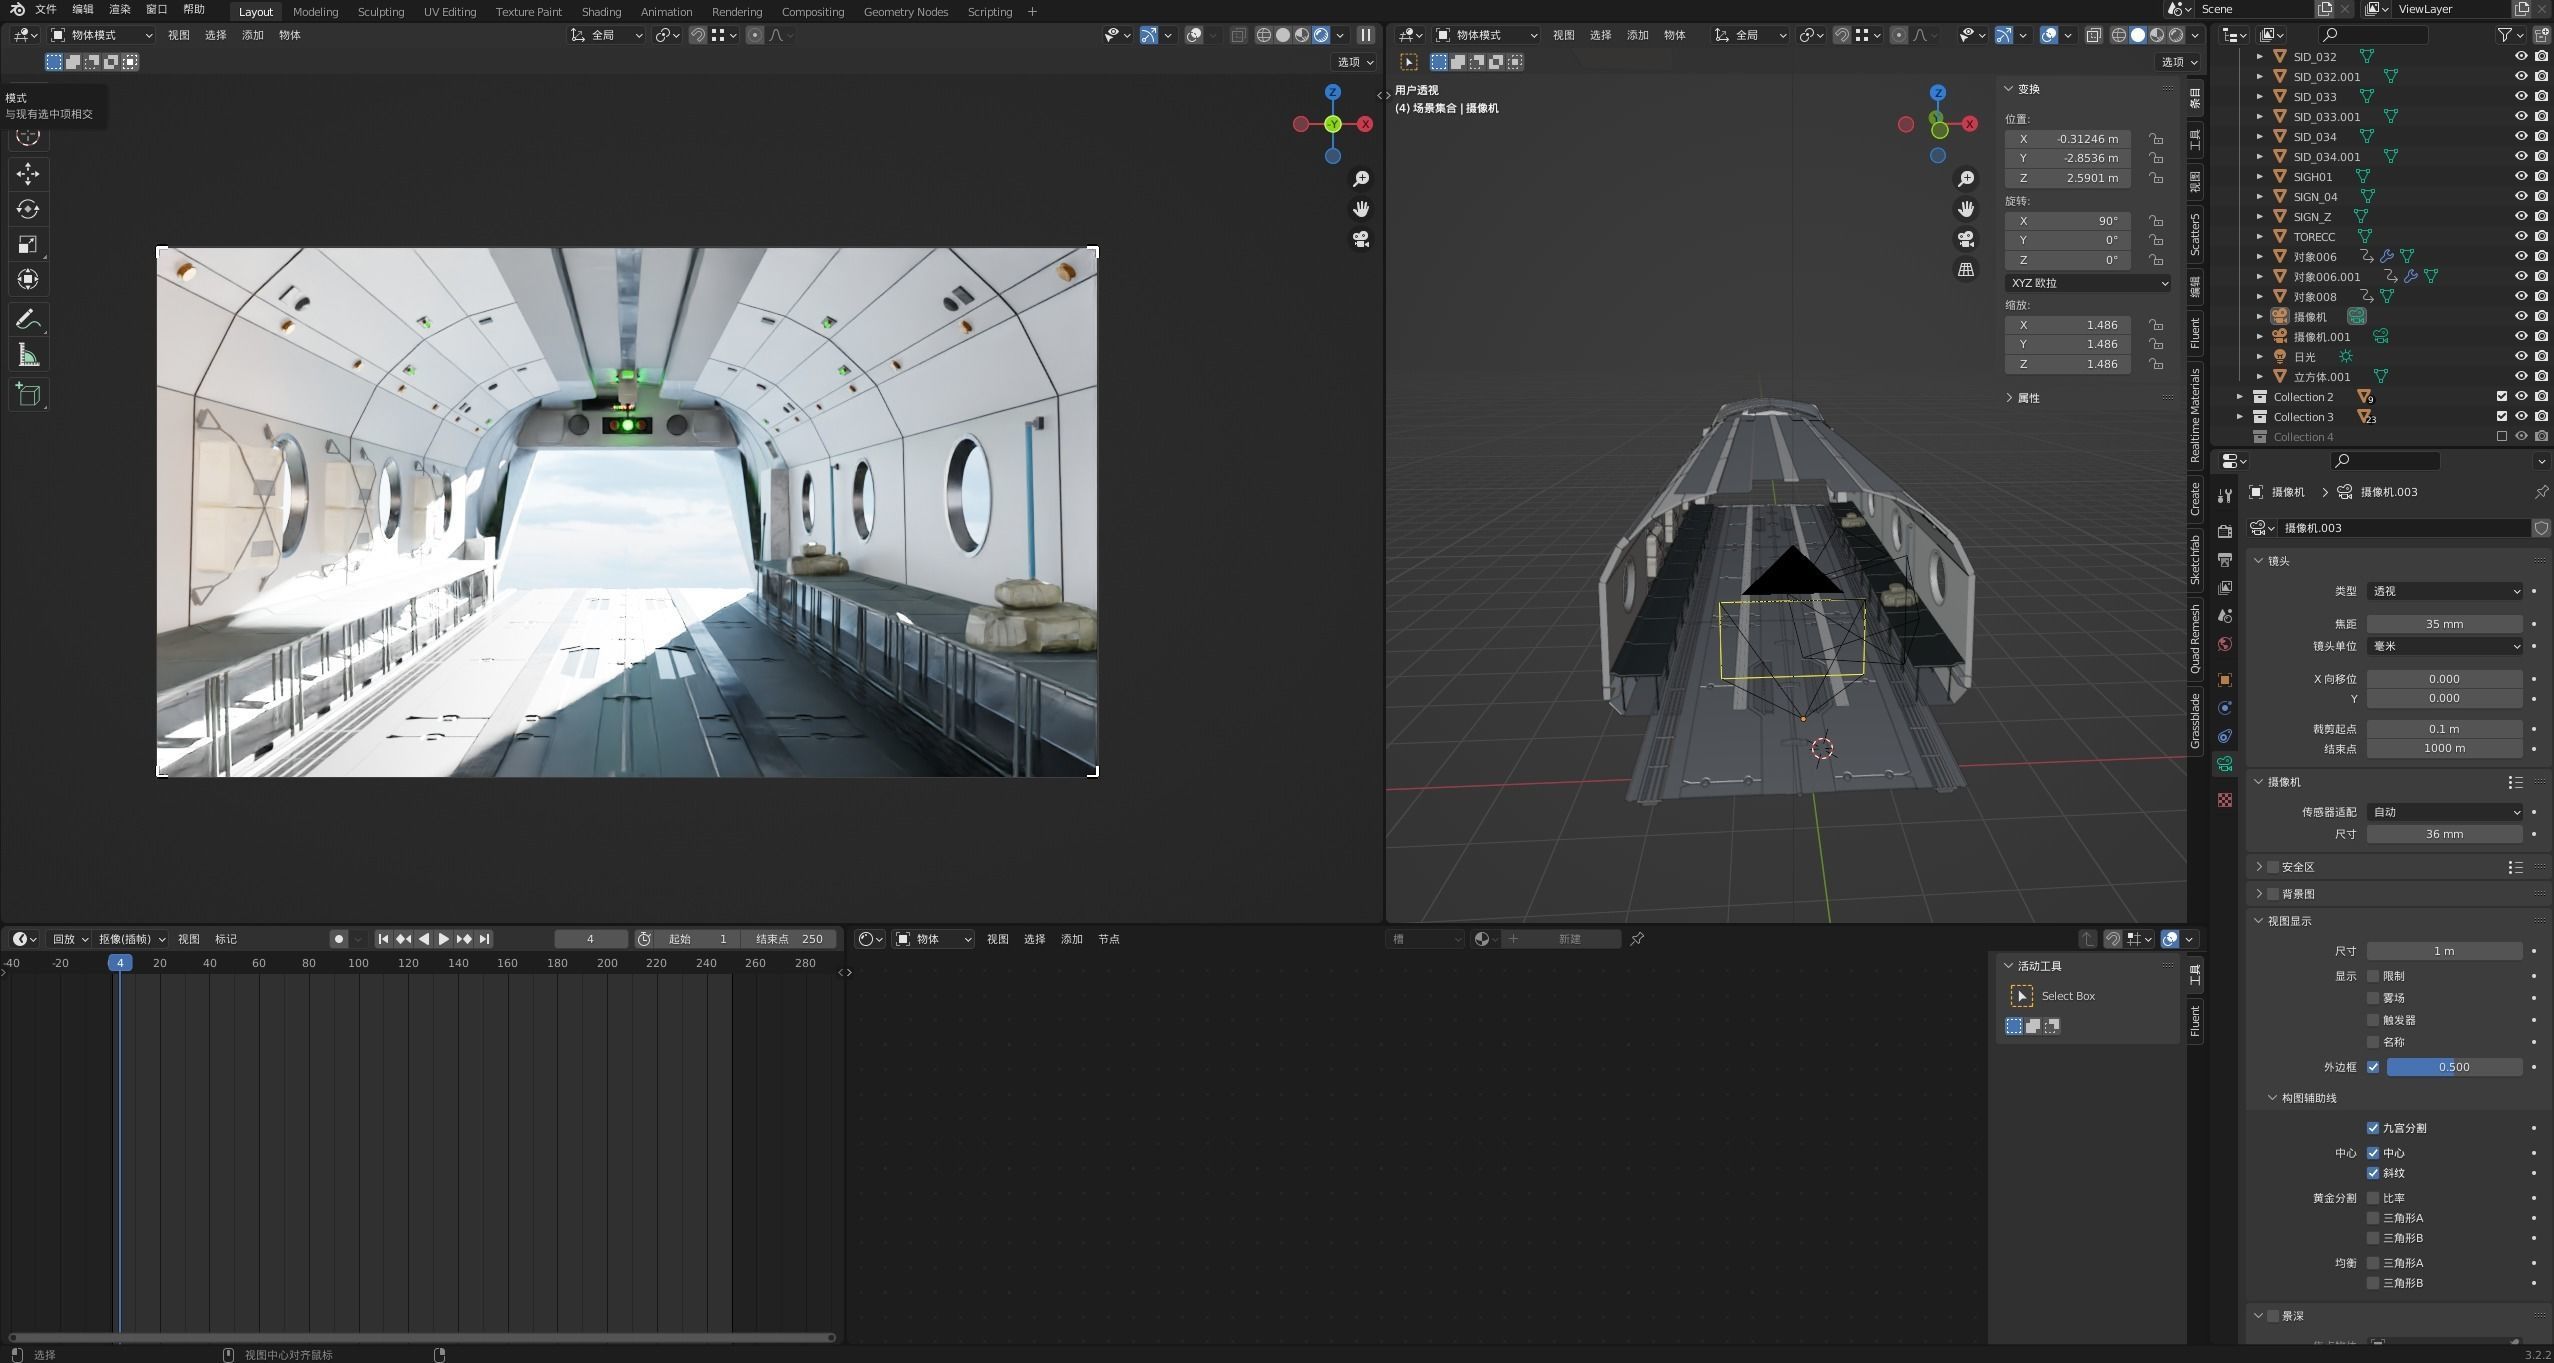Image resolution: width=2554 pixels, height=1363 pixels.
Task: Hide SID_032 with its eye icon
Action: (x=2521, y=57)
